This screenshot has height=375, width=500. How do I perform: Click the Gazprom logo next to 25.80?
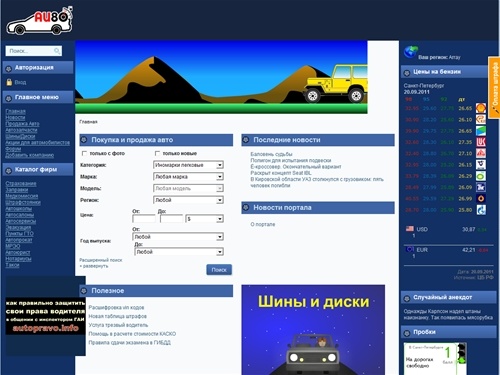click(x=481, y=210)
